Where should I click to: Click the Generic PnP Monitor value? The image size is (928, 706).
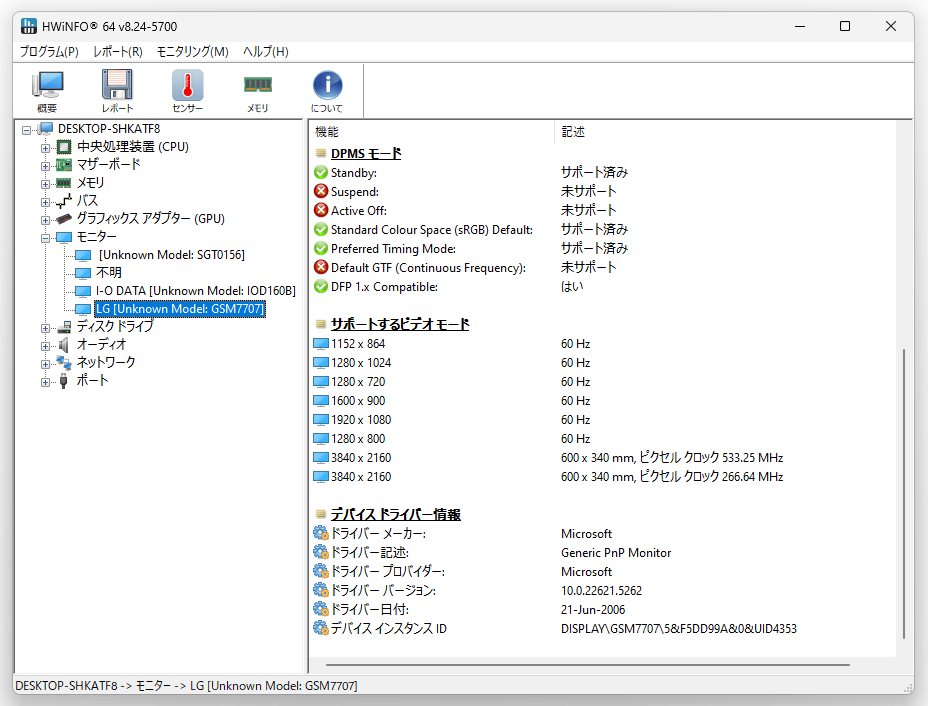pyautogui.click(x=616, y=553)
